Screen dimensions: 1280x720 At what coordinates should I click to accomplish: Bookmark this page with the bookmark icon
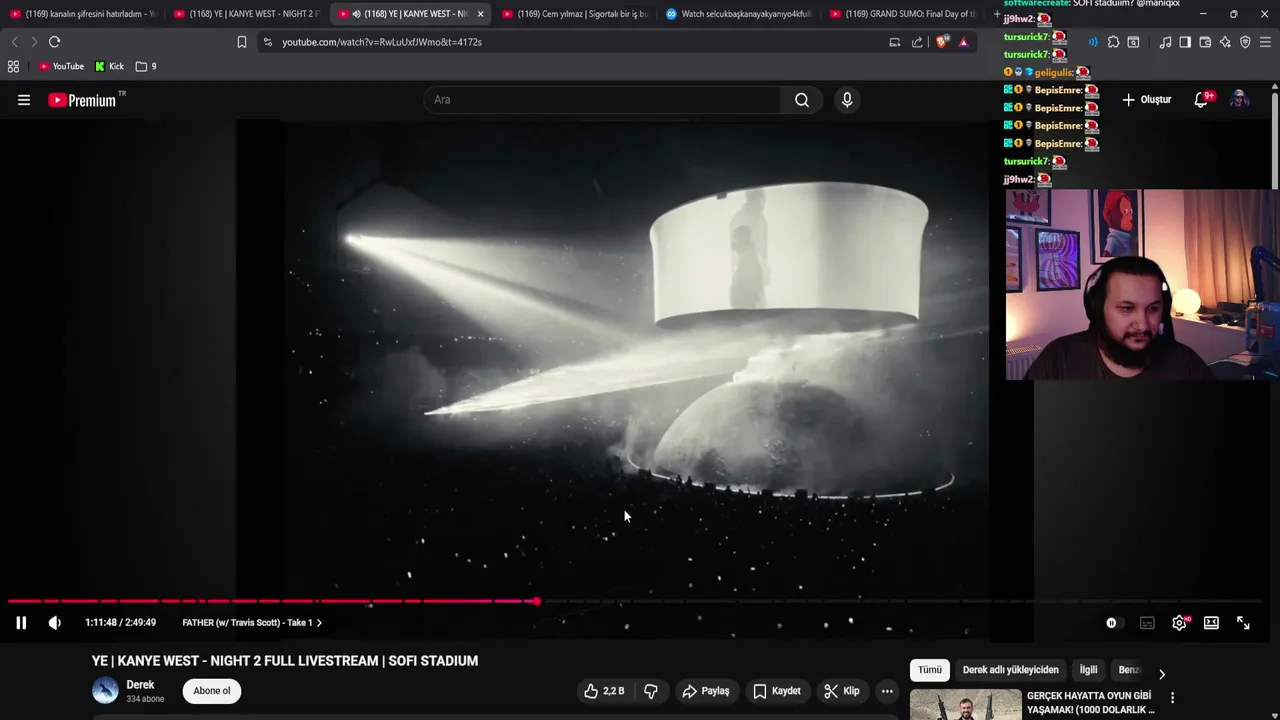coord(242,42)
